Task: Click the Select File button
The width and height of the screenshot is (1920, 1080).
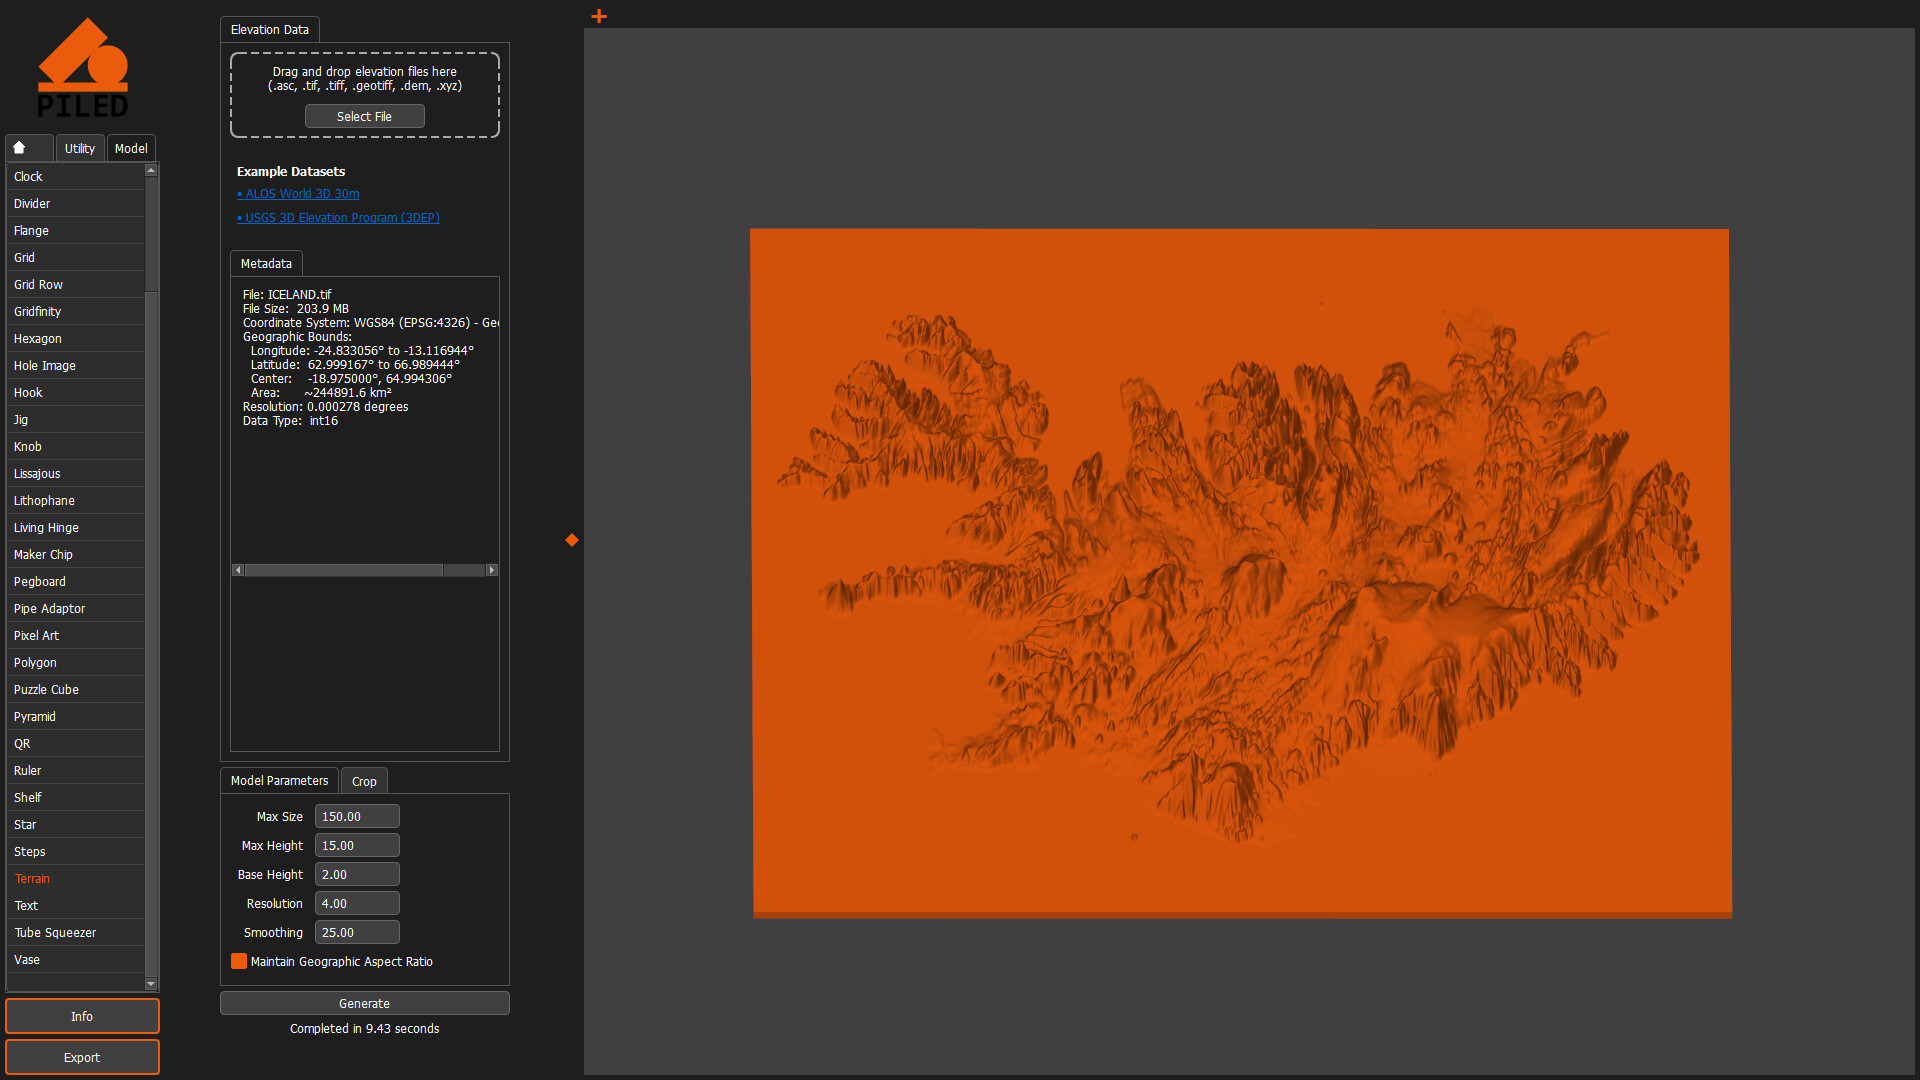Action: [364, 116]
